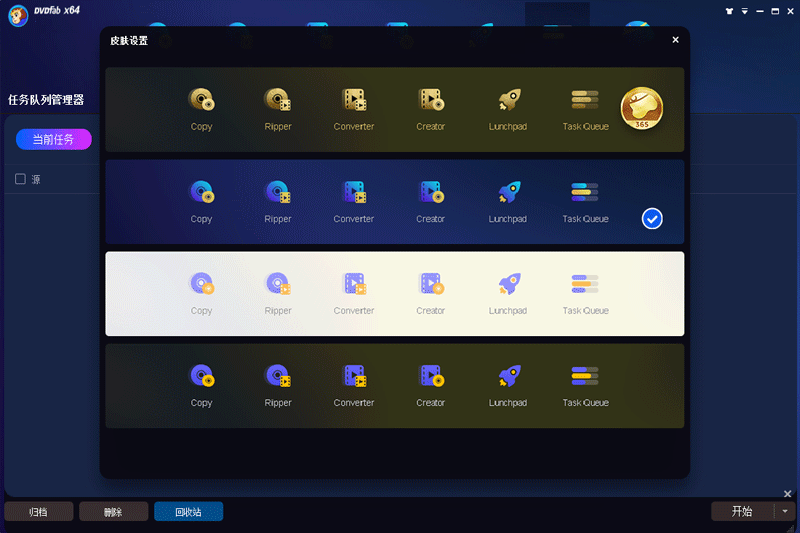
Task: Click the Task Queue icon in the gold skin row
Action: (585, 100)
